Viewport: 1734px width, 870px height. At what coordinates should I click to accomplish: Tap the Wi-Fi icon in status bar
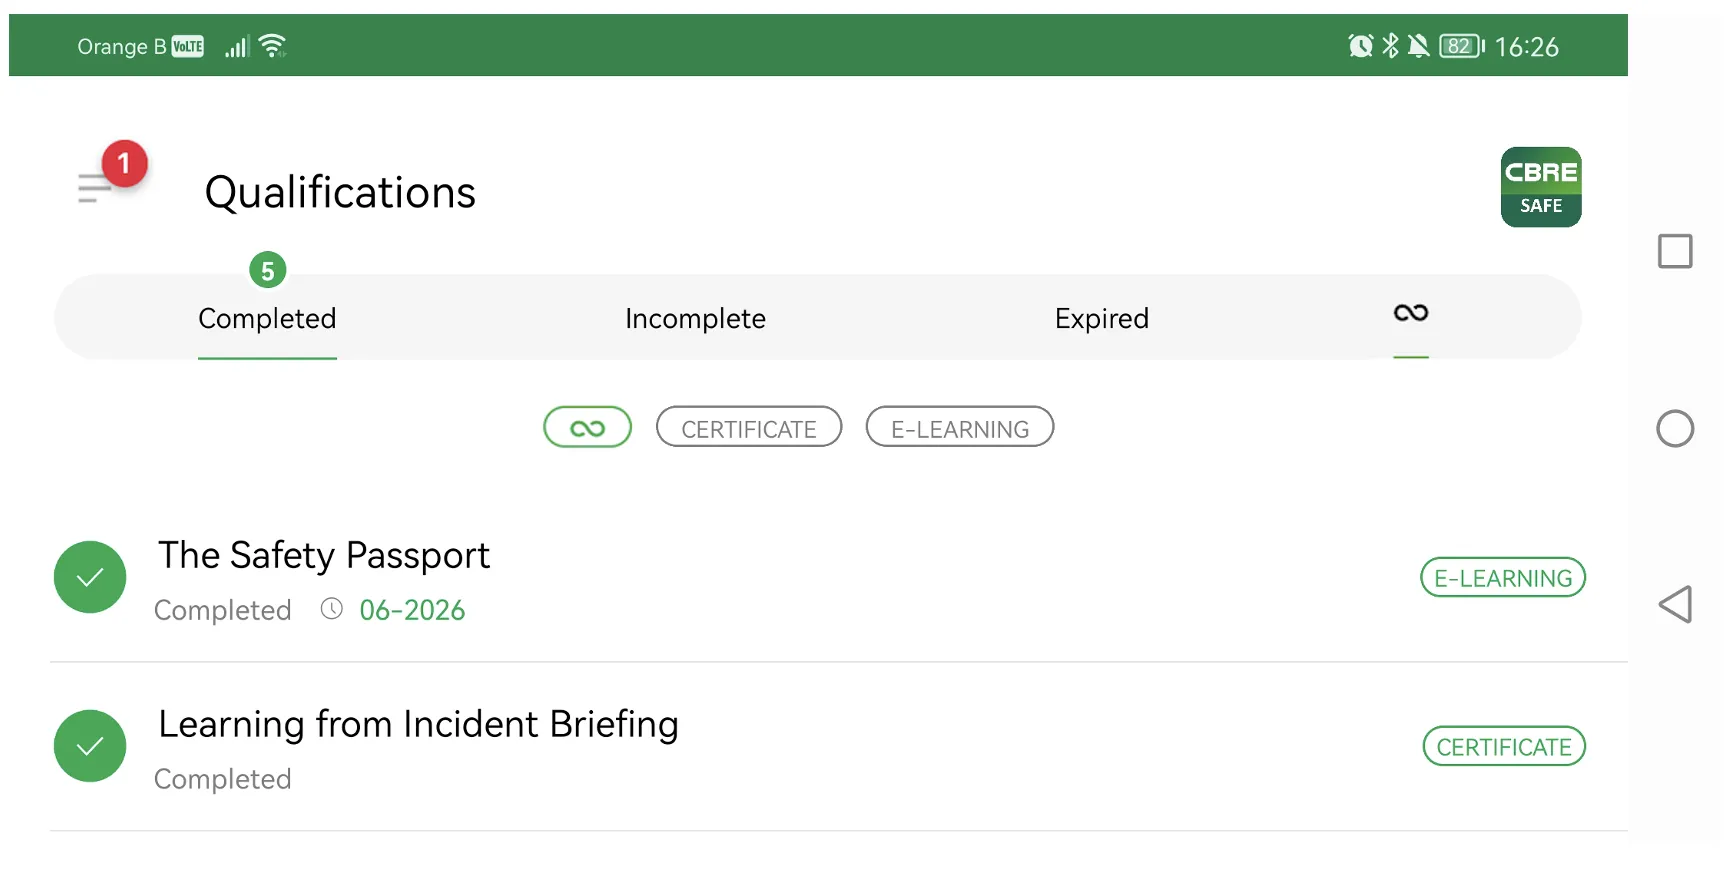pyautogui.click(x=272, y=46)
